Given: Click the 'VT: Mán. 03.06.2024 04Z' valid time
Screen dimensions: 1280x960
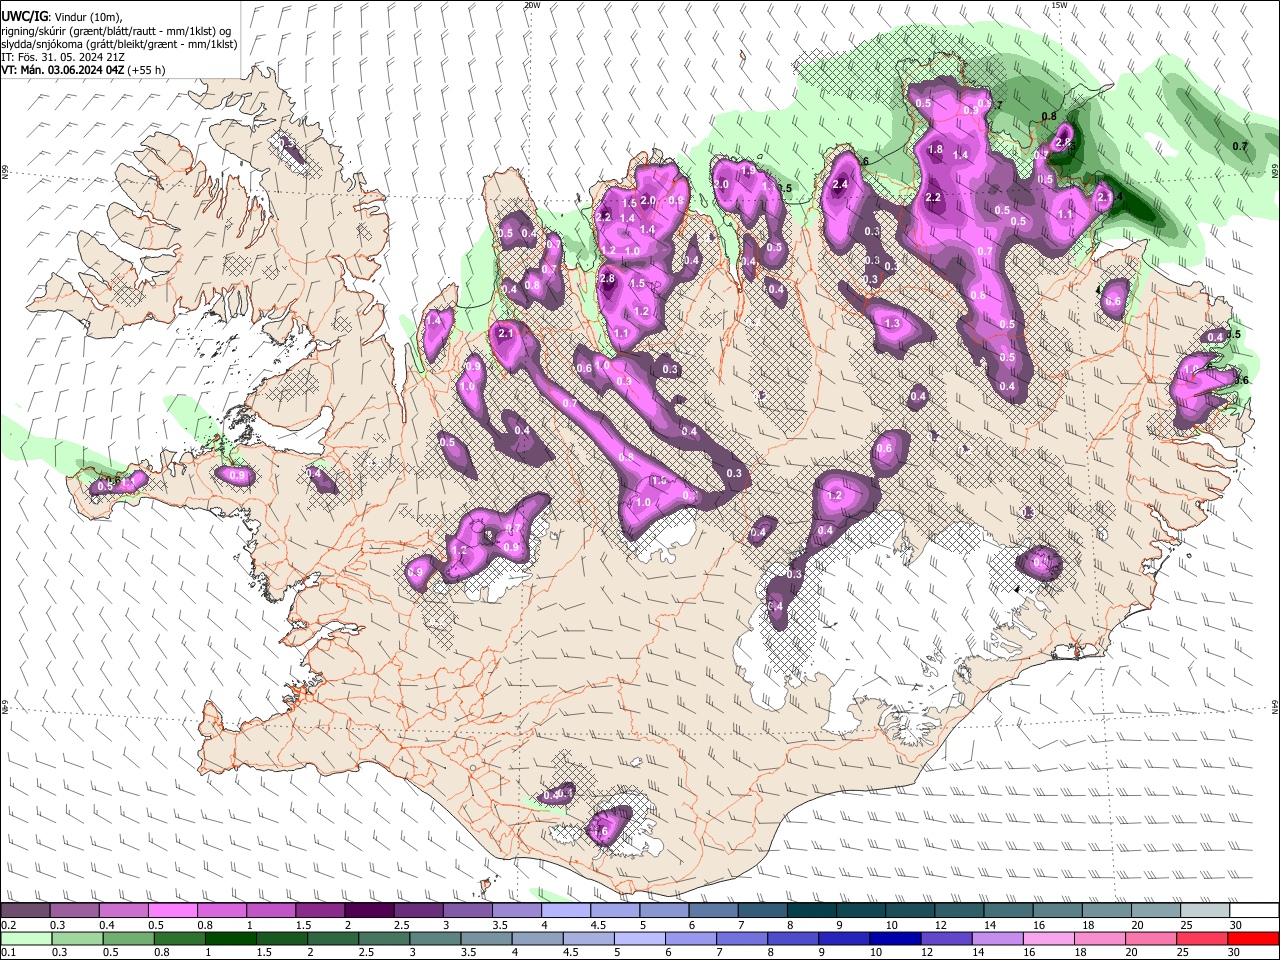Looking at the screenshot, I should [63, 70].
